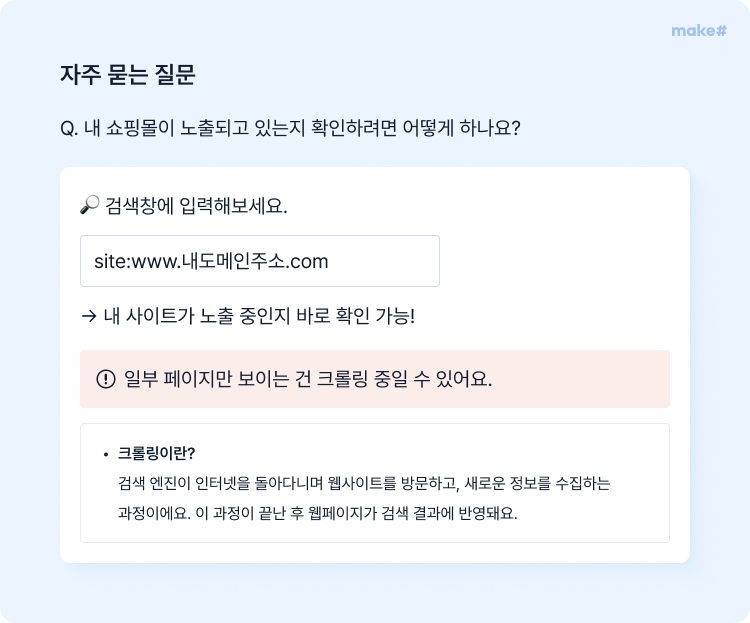
Task: Click the Q. prefix of the question
Action: tap(69, 129)
